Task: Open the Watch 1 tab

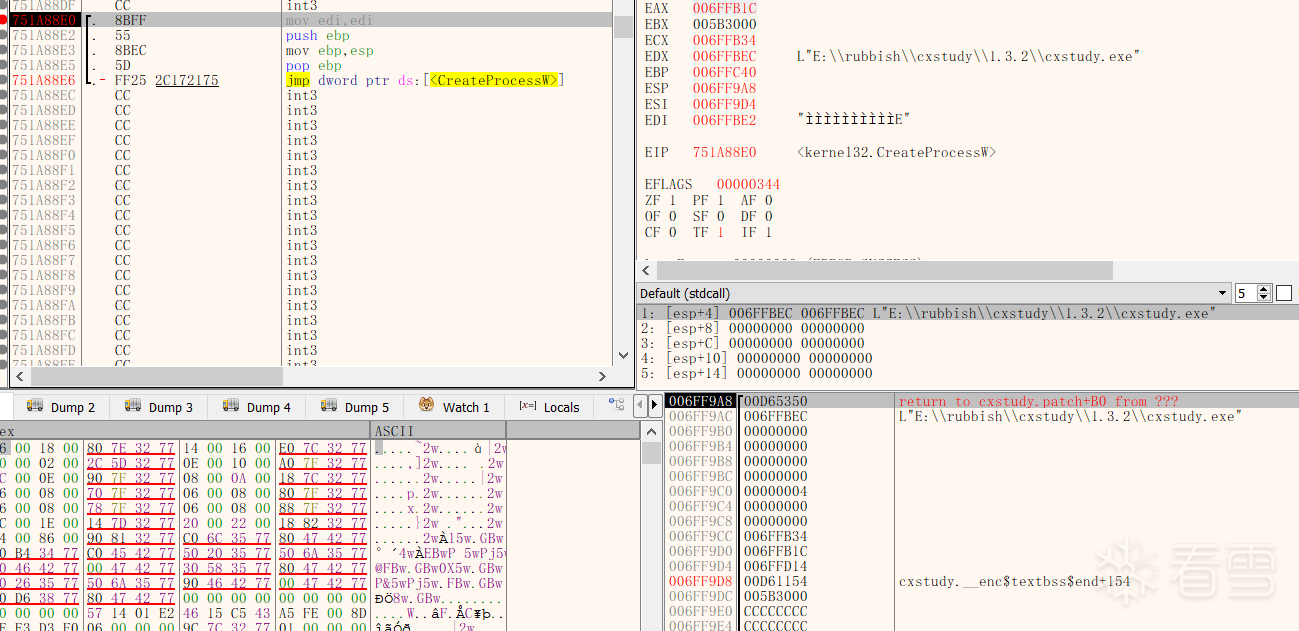Action: (x=454, y=407)
